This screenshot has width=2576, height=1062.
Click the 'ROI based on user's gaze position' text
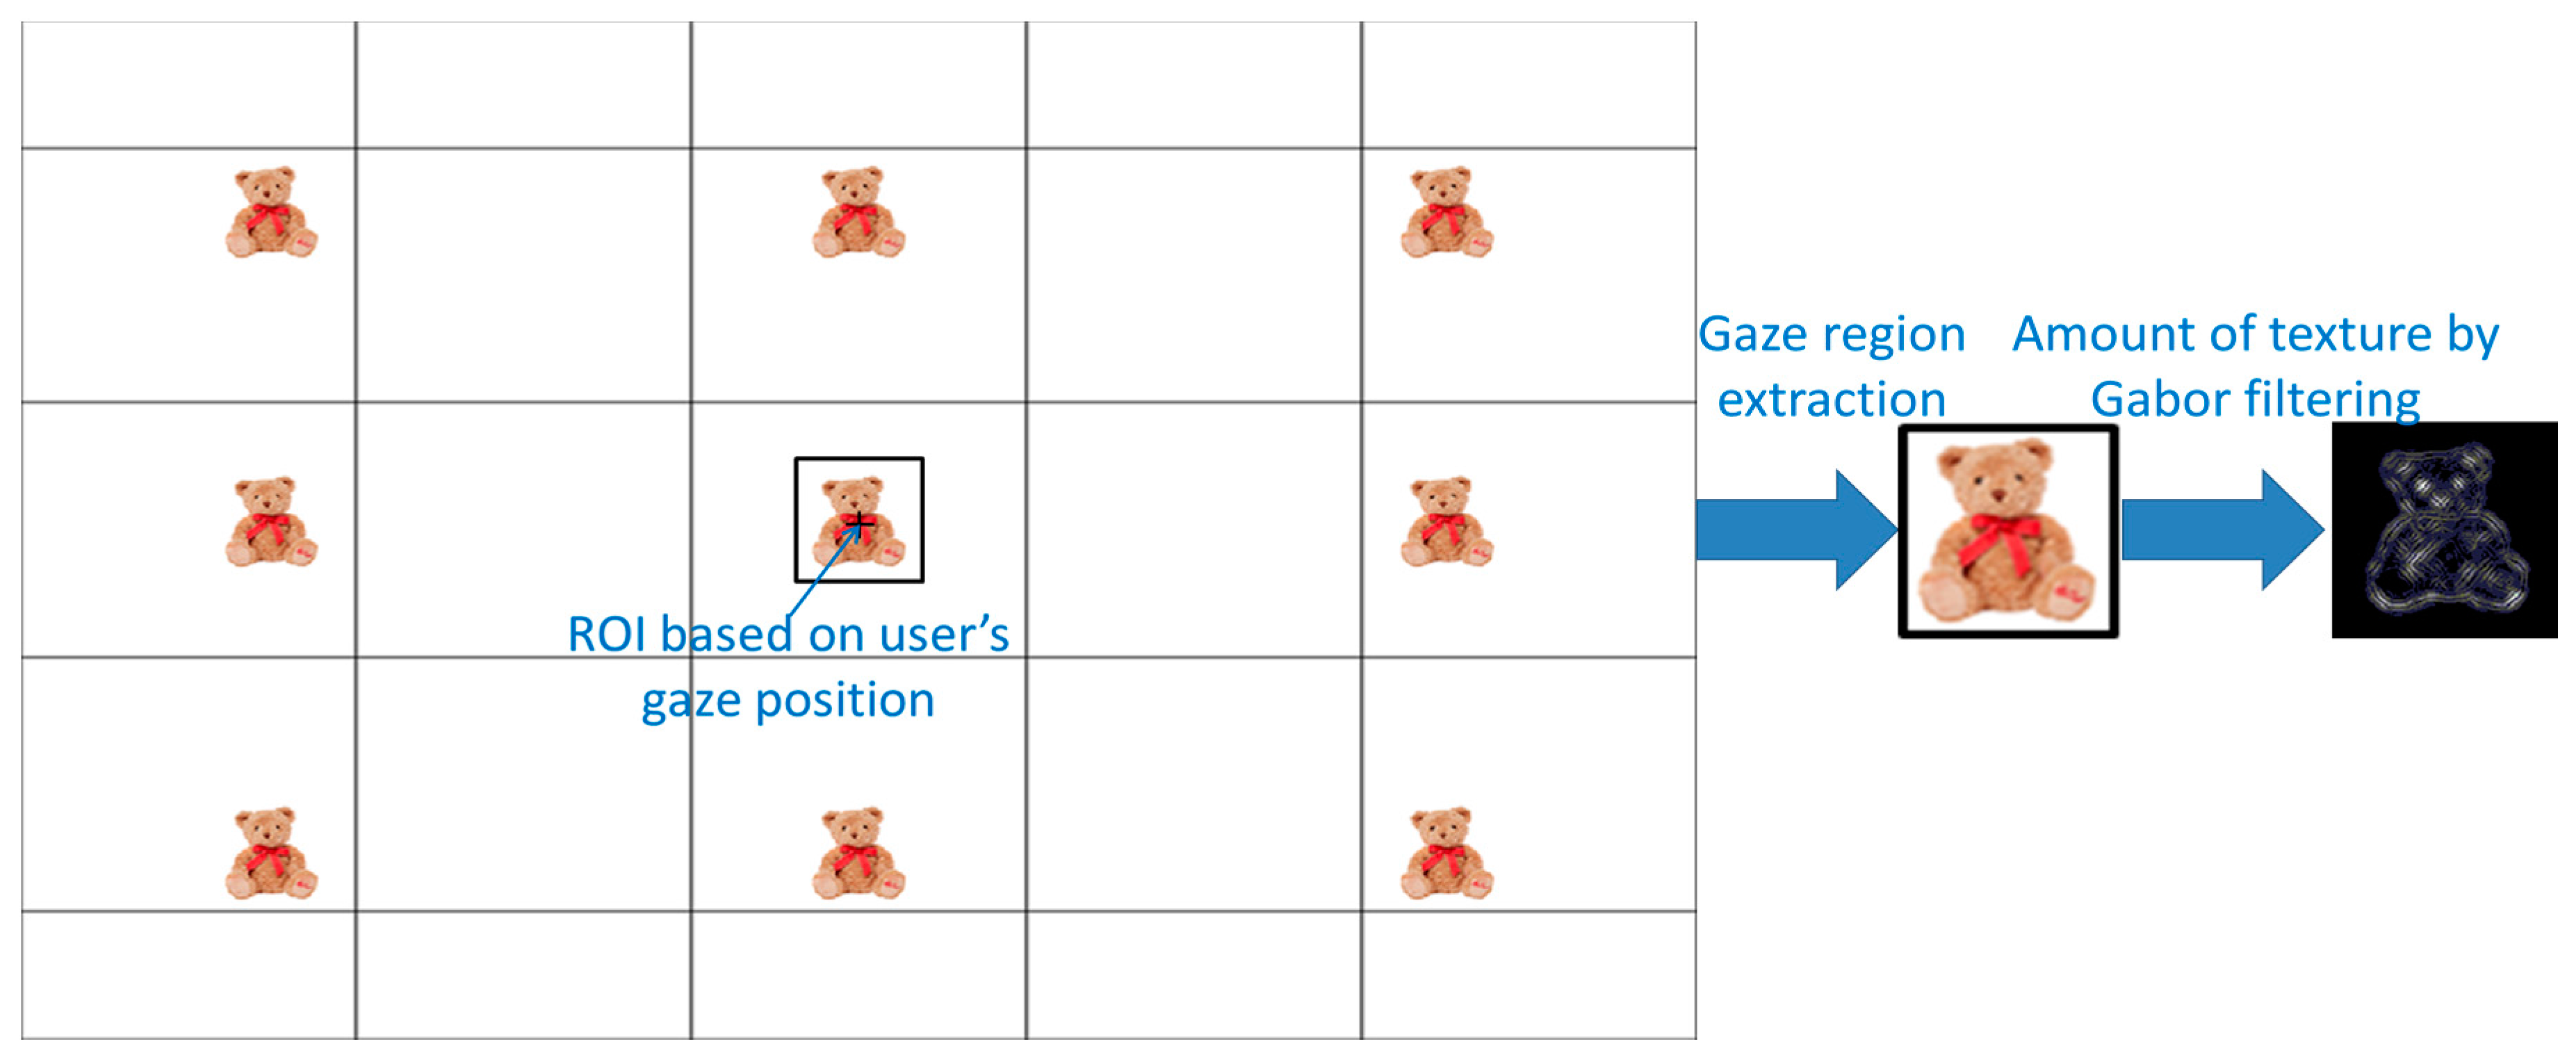point(788,666)
